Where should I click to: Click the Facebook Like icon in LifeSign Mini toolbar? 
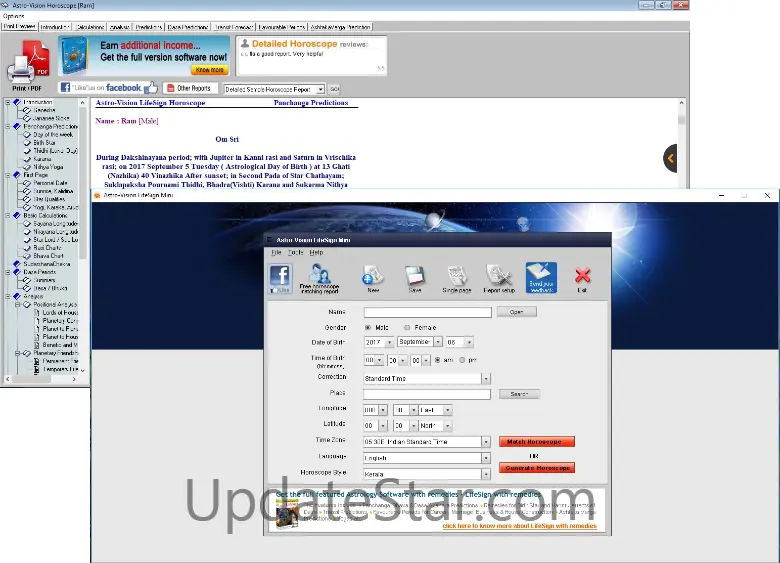pos(280,279)
